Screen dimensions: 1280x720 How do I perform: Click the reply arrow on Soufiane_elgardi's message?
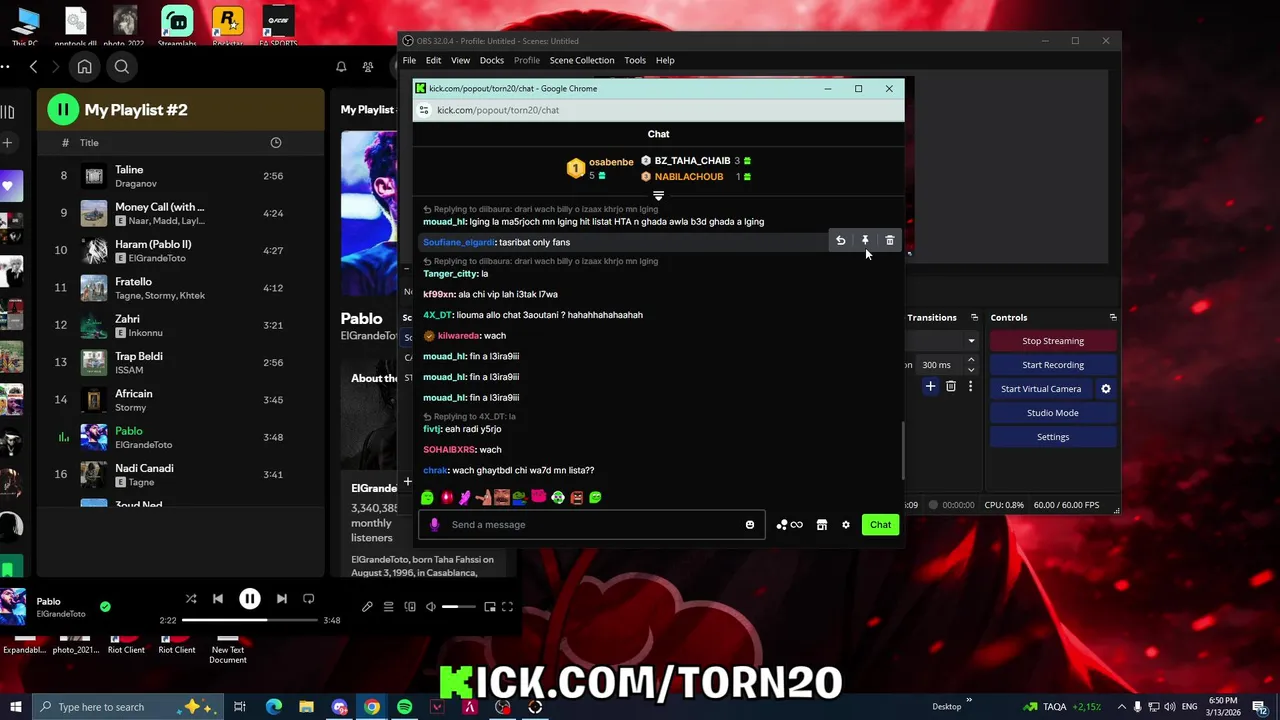click(x=840, y=241)
